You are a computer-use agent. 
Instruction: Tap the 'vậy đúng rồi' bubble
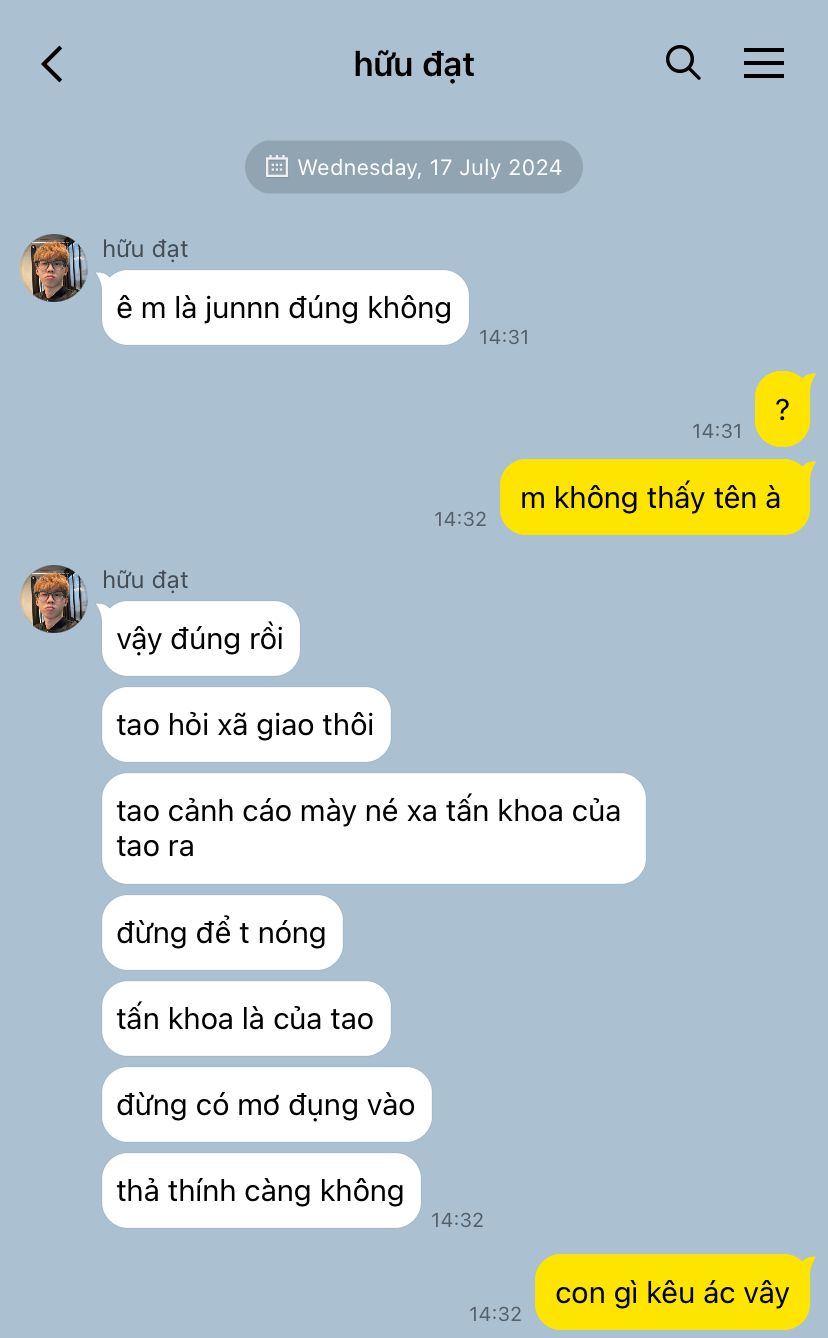pyautogui.click(x=201, y=638)
